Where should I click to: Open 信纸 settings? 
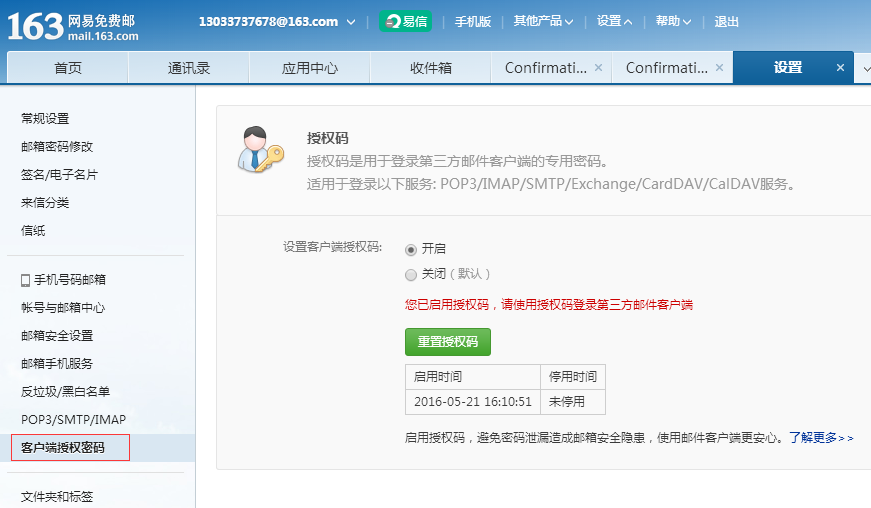pyautogui.click(x=33, y=230)
